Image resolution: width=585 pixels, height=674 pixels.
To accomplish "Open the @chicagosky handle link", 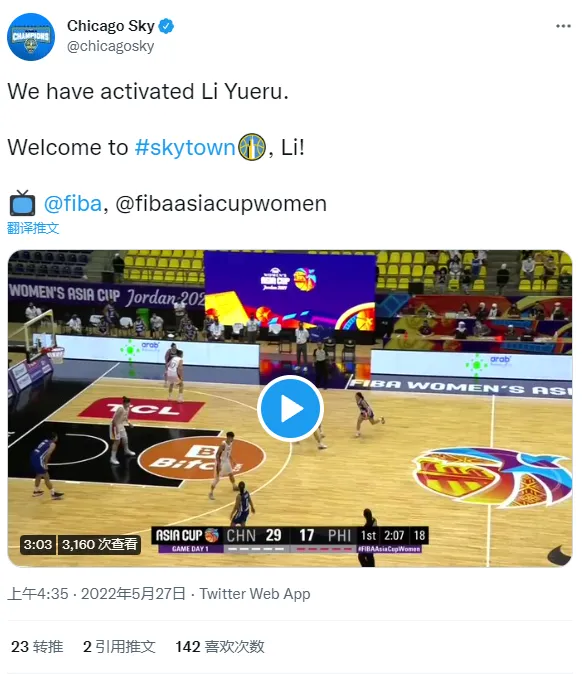I will click(110, 46).
